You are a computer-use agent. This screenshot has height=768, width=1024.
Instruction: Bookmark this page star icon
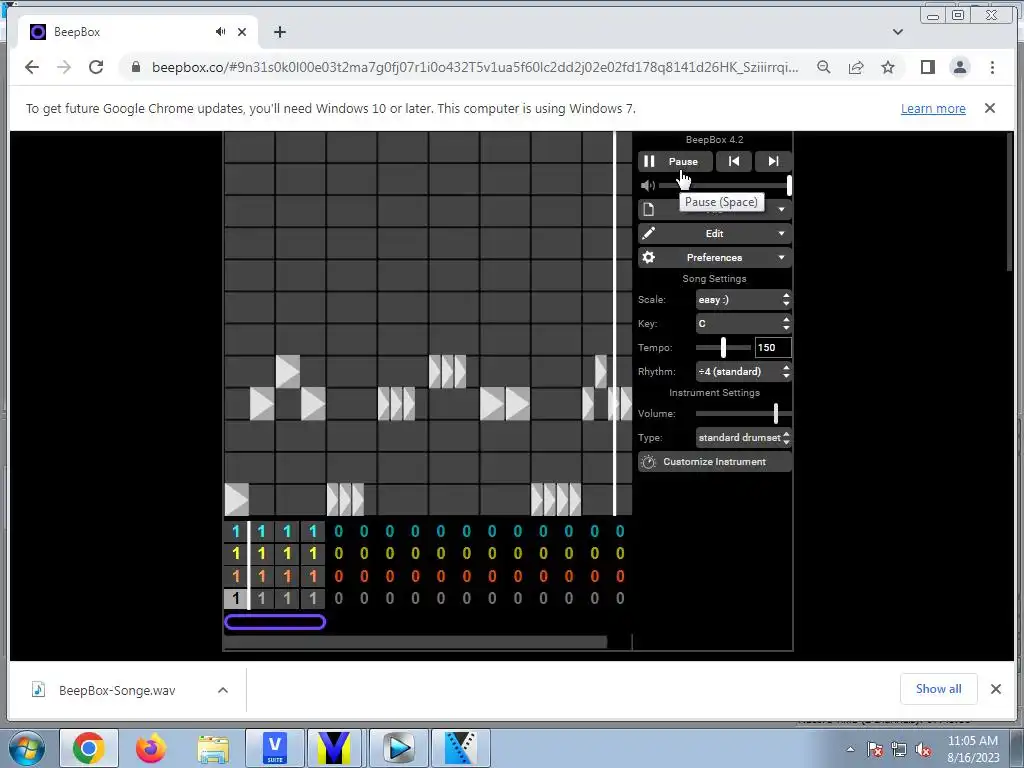888,67
